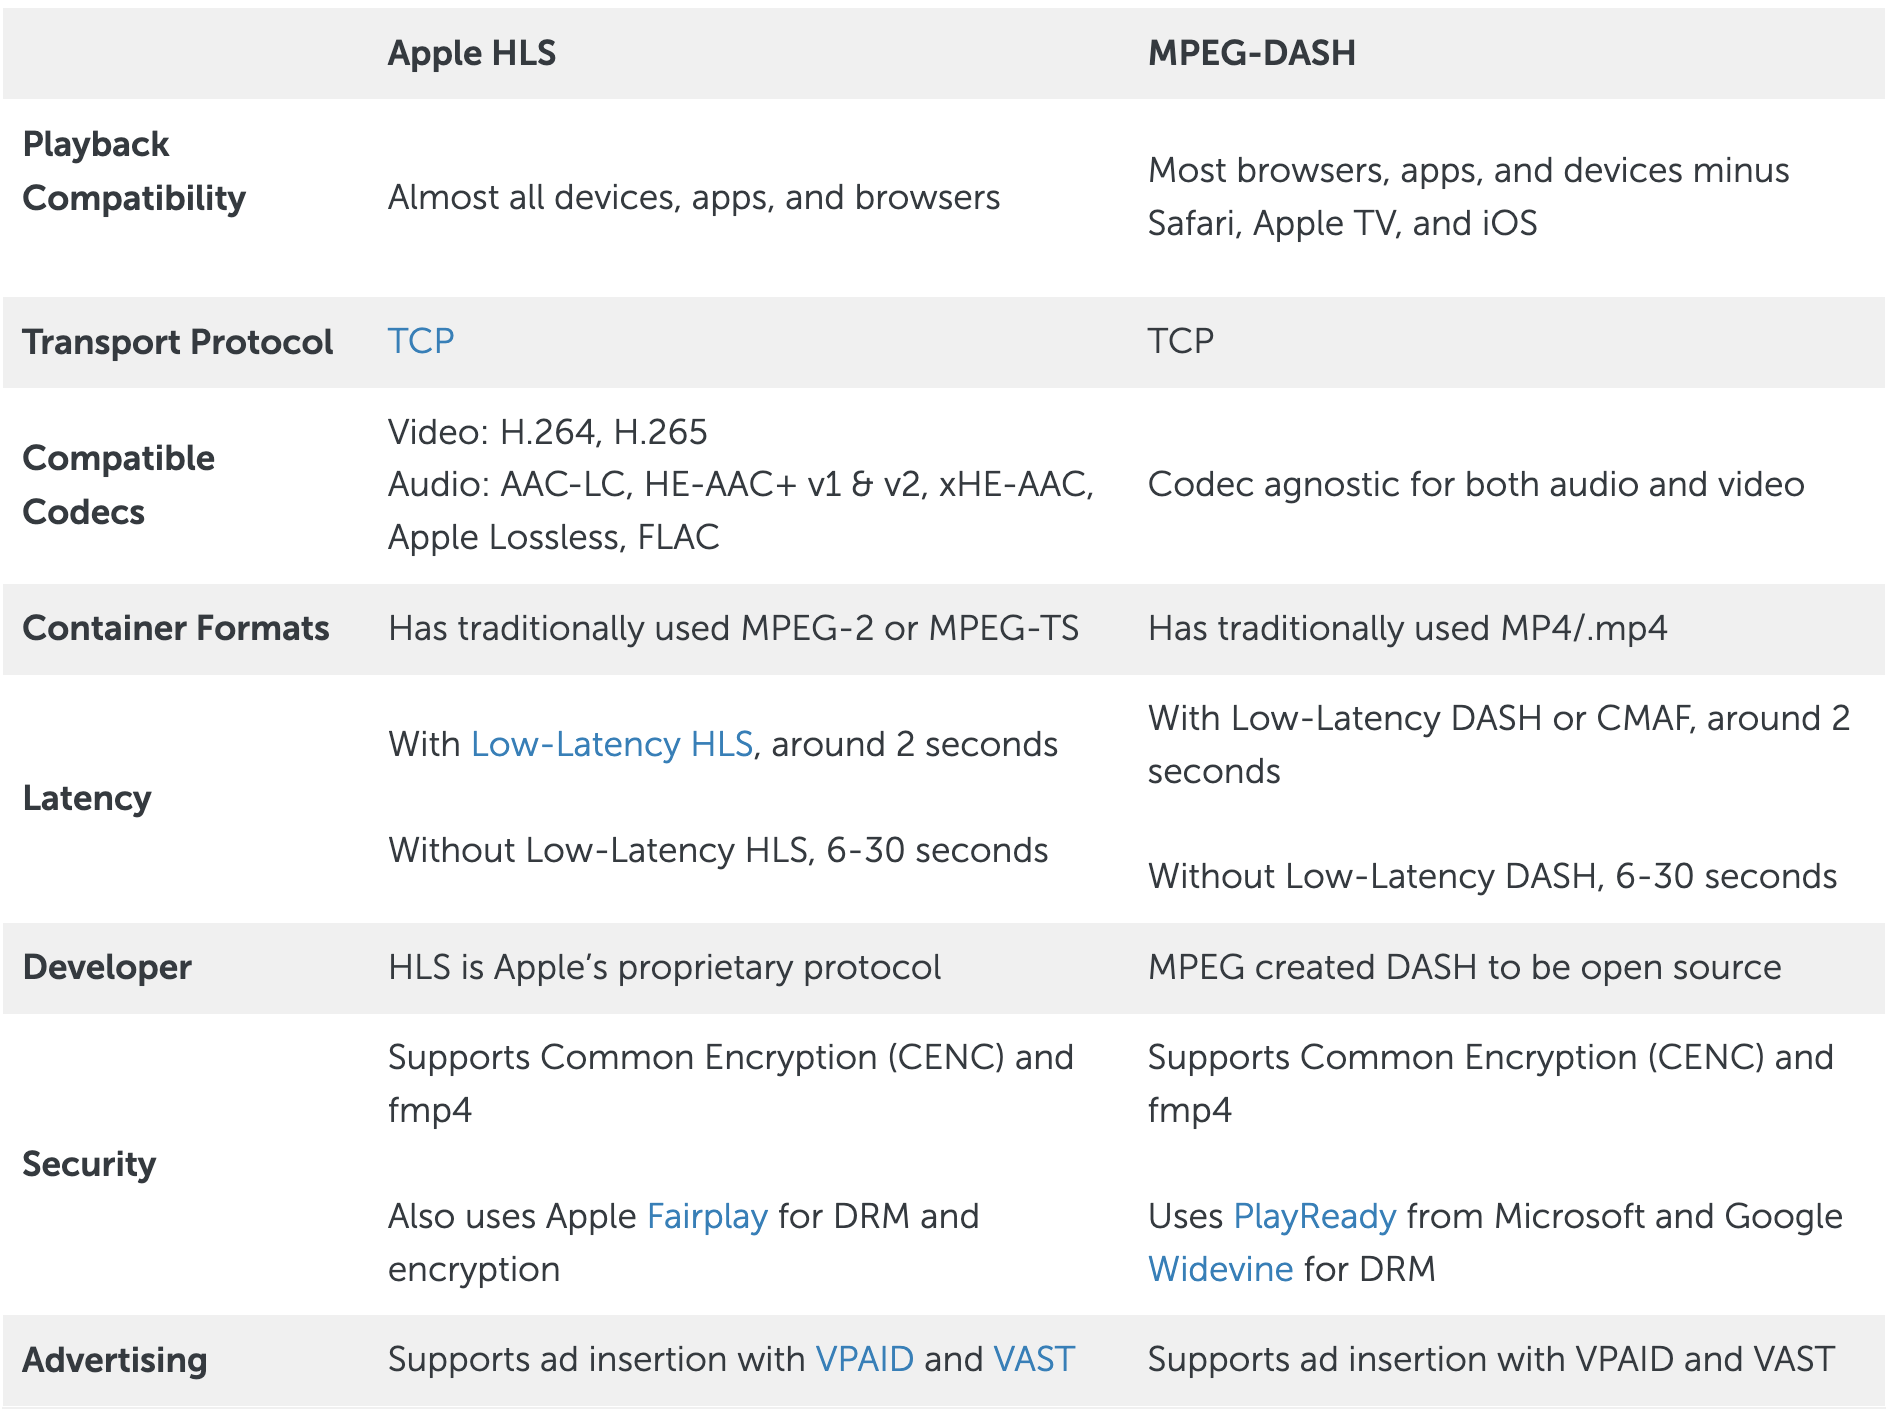This screenshot has width=1886, height=1410.
Task: Click 'Codec agnostic for both audio and video'
Action: [1476, 484]
